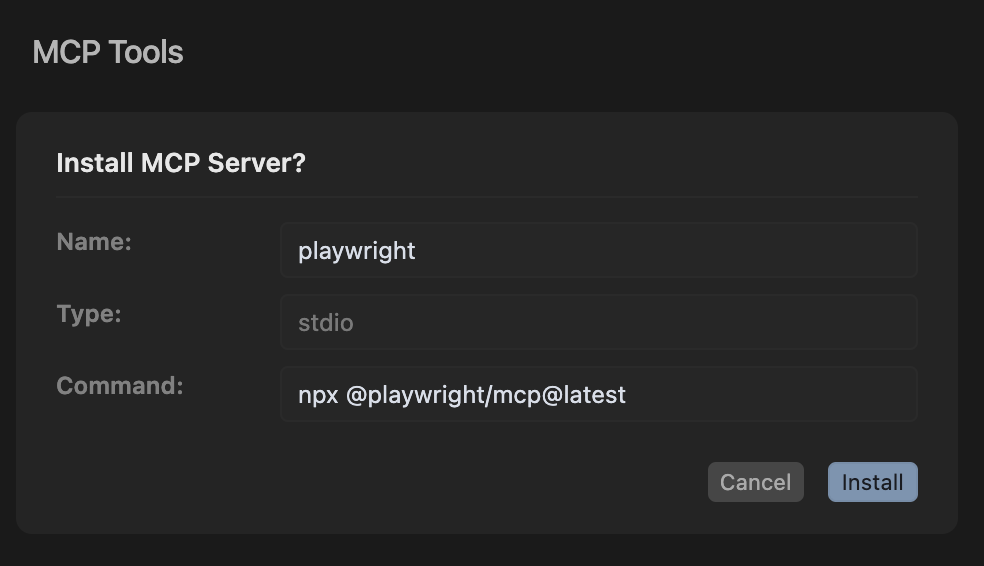Screen dimensions: 984x566
Task: Select the disabled Type field
Action: (x=598, y=322)
